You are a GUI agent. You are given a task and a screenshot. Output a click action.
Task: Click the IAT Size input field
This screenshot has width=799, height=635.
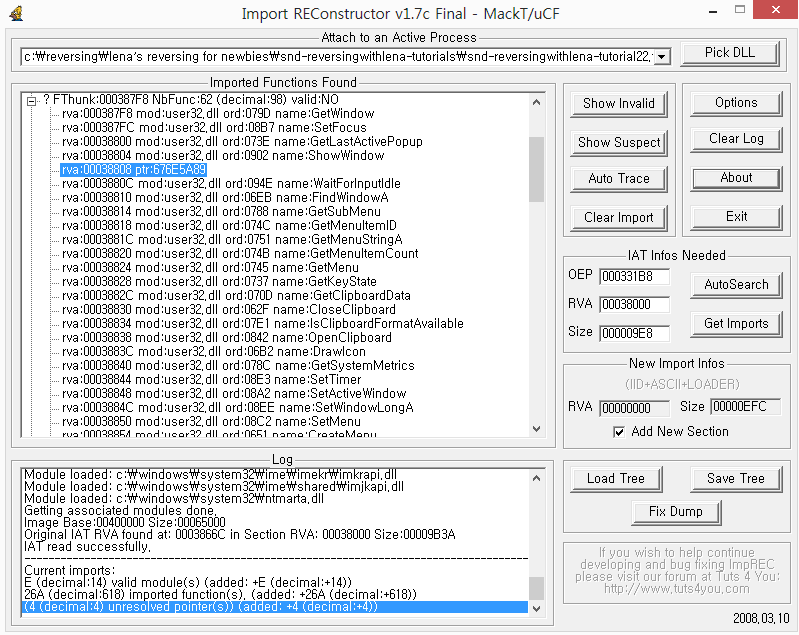point(634,333)
